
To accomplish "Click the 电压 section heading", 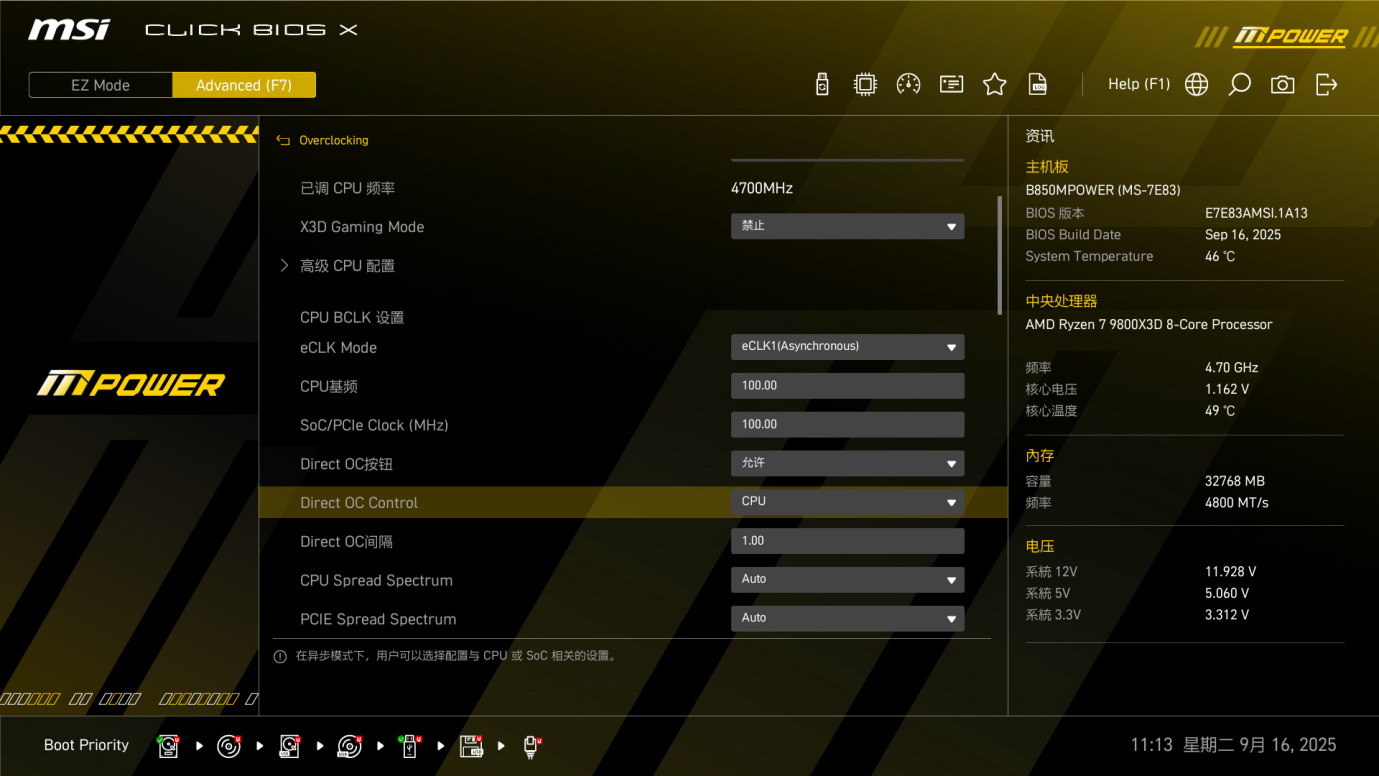I will pos(1040,547).
